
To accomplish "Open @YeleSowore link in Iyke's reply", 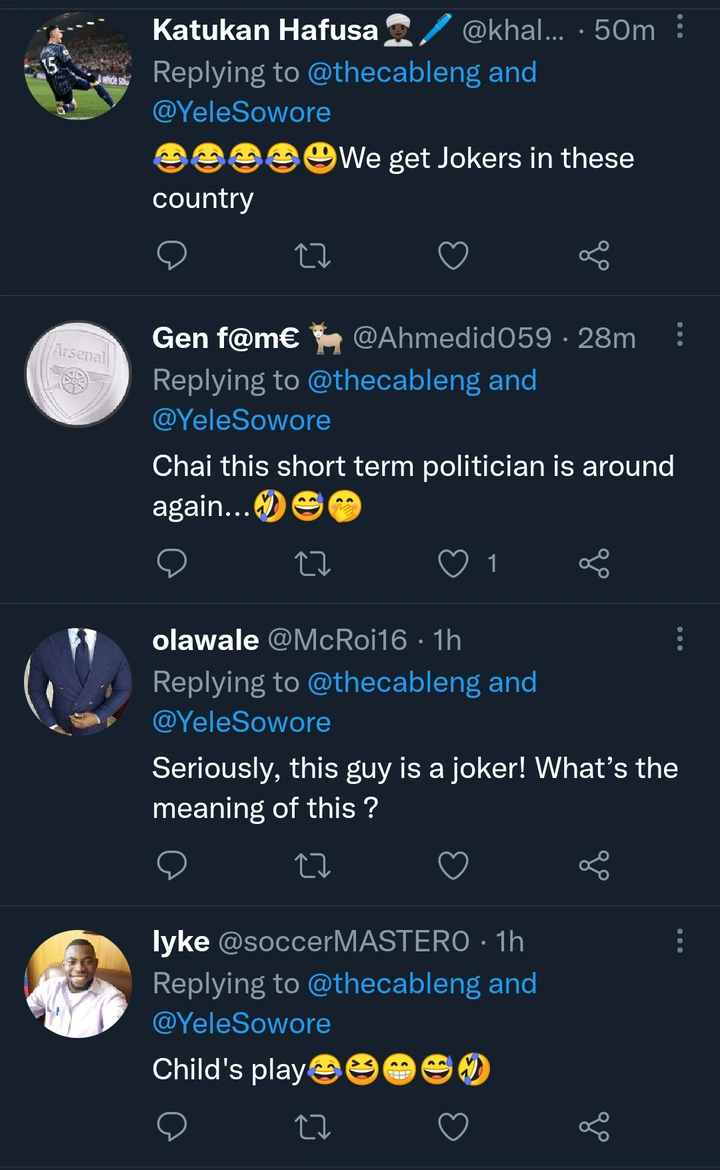I will pos(241,1024).
